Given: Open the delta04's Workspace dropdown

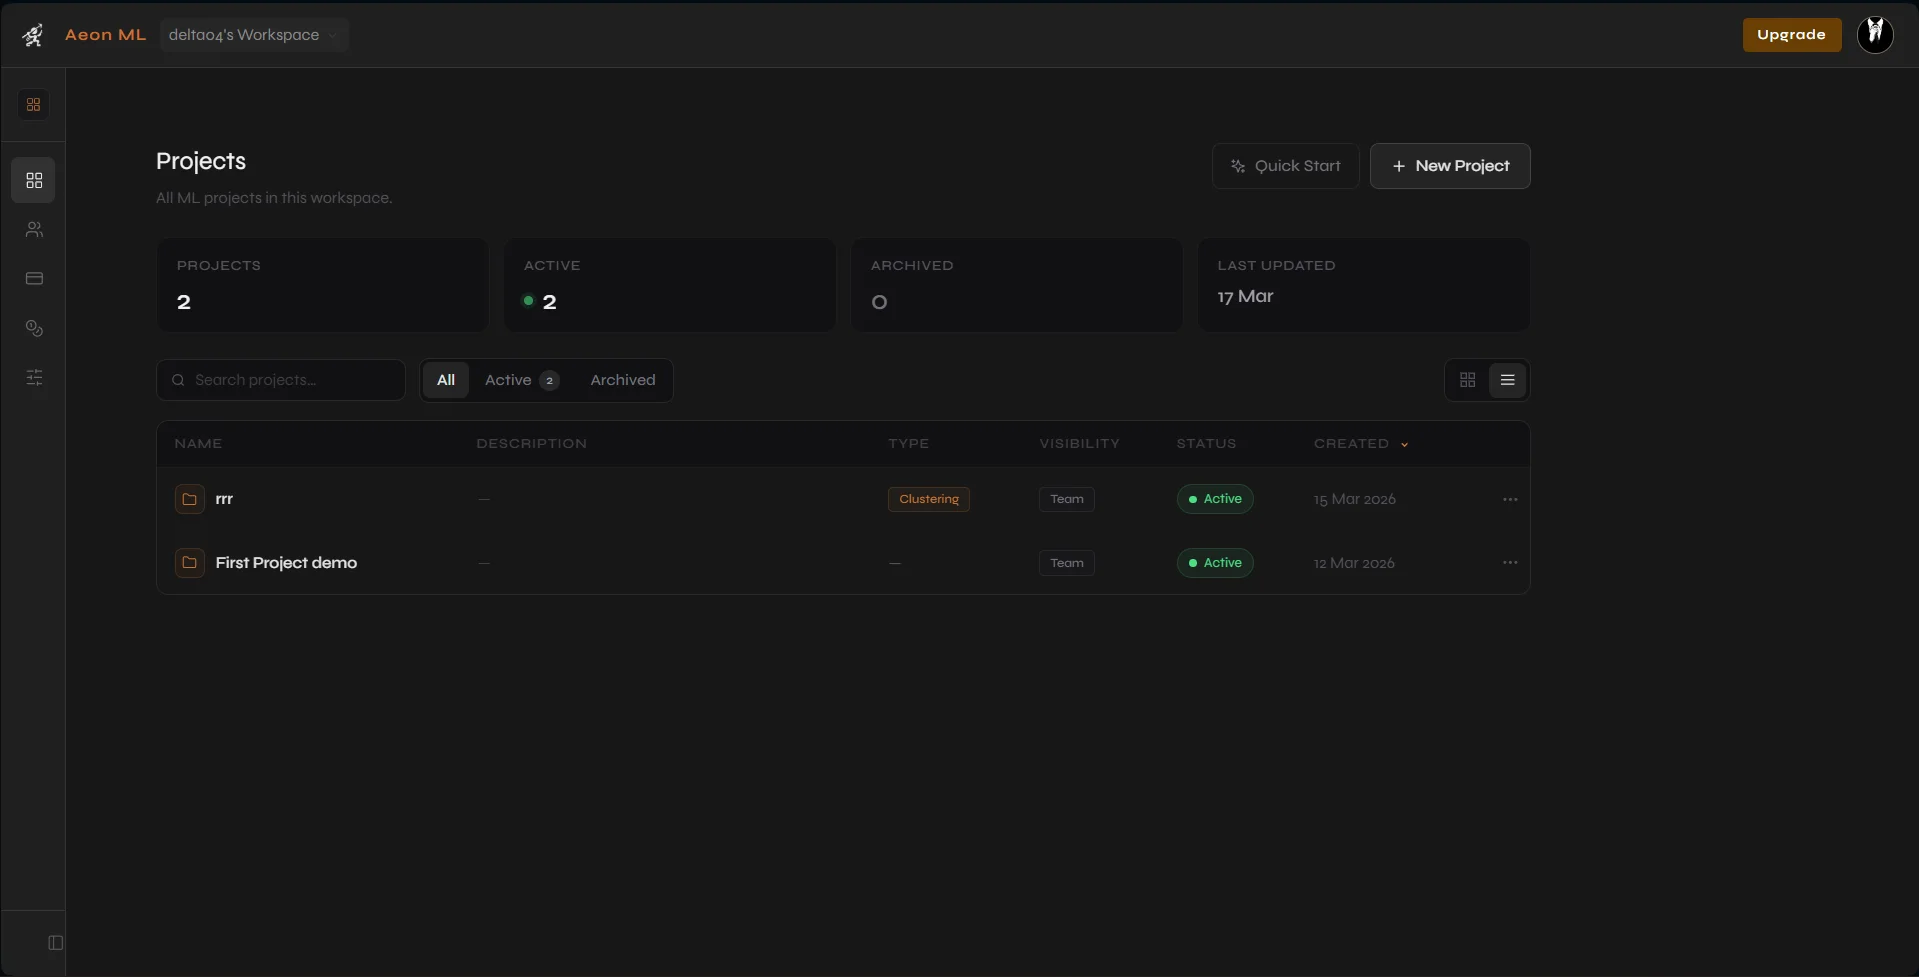Looking at the screenshot, I should [x=254, y=35].
